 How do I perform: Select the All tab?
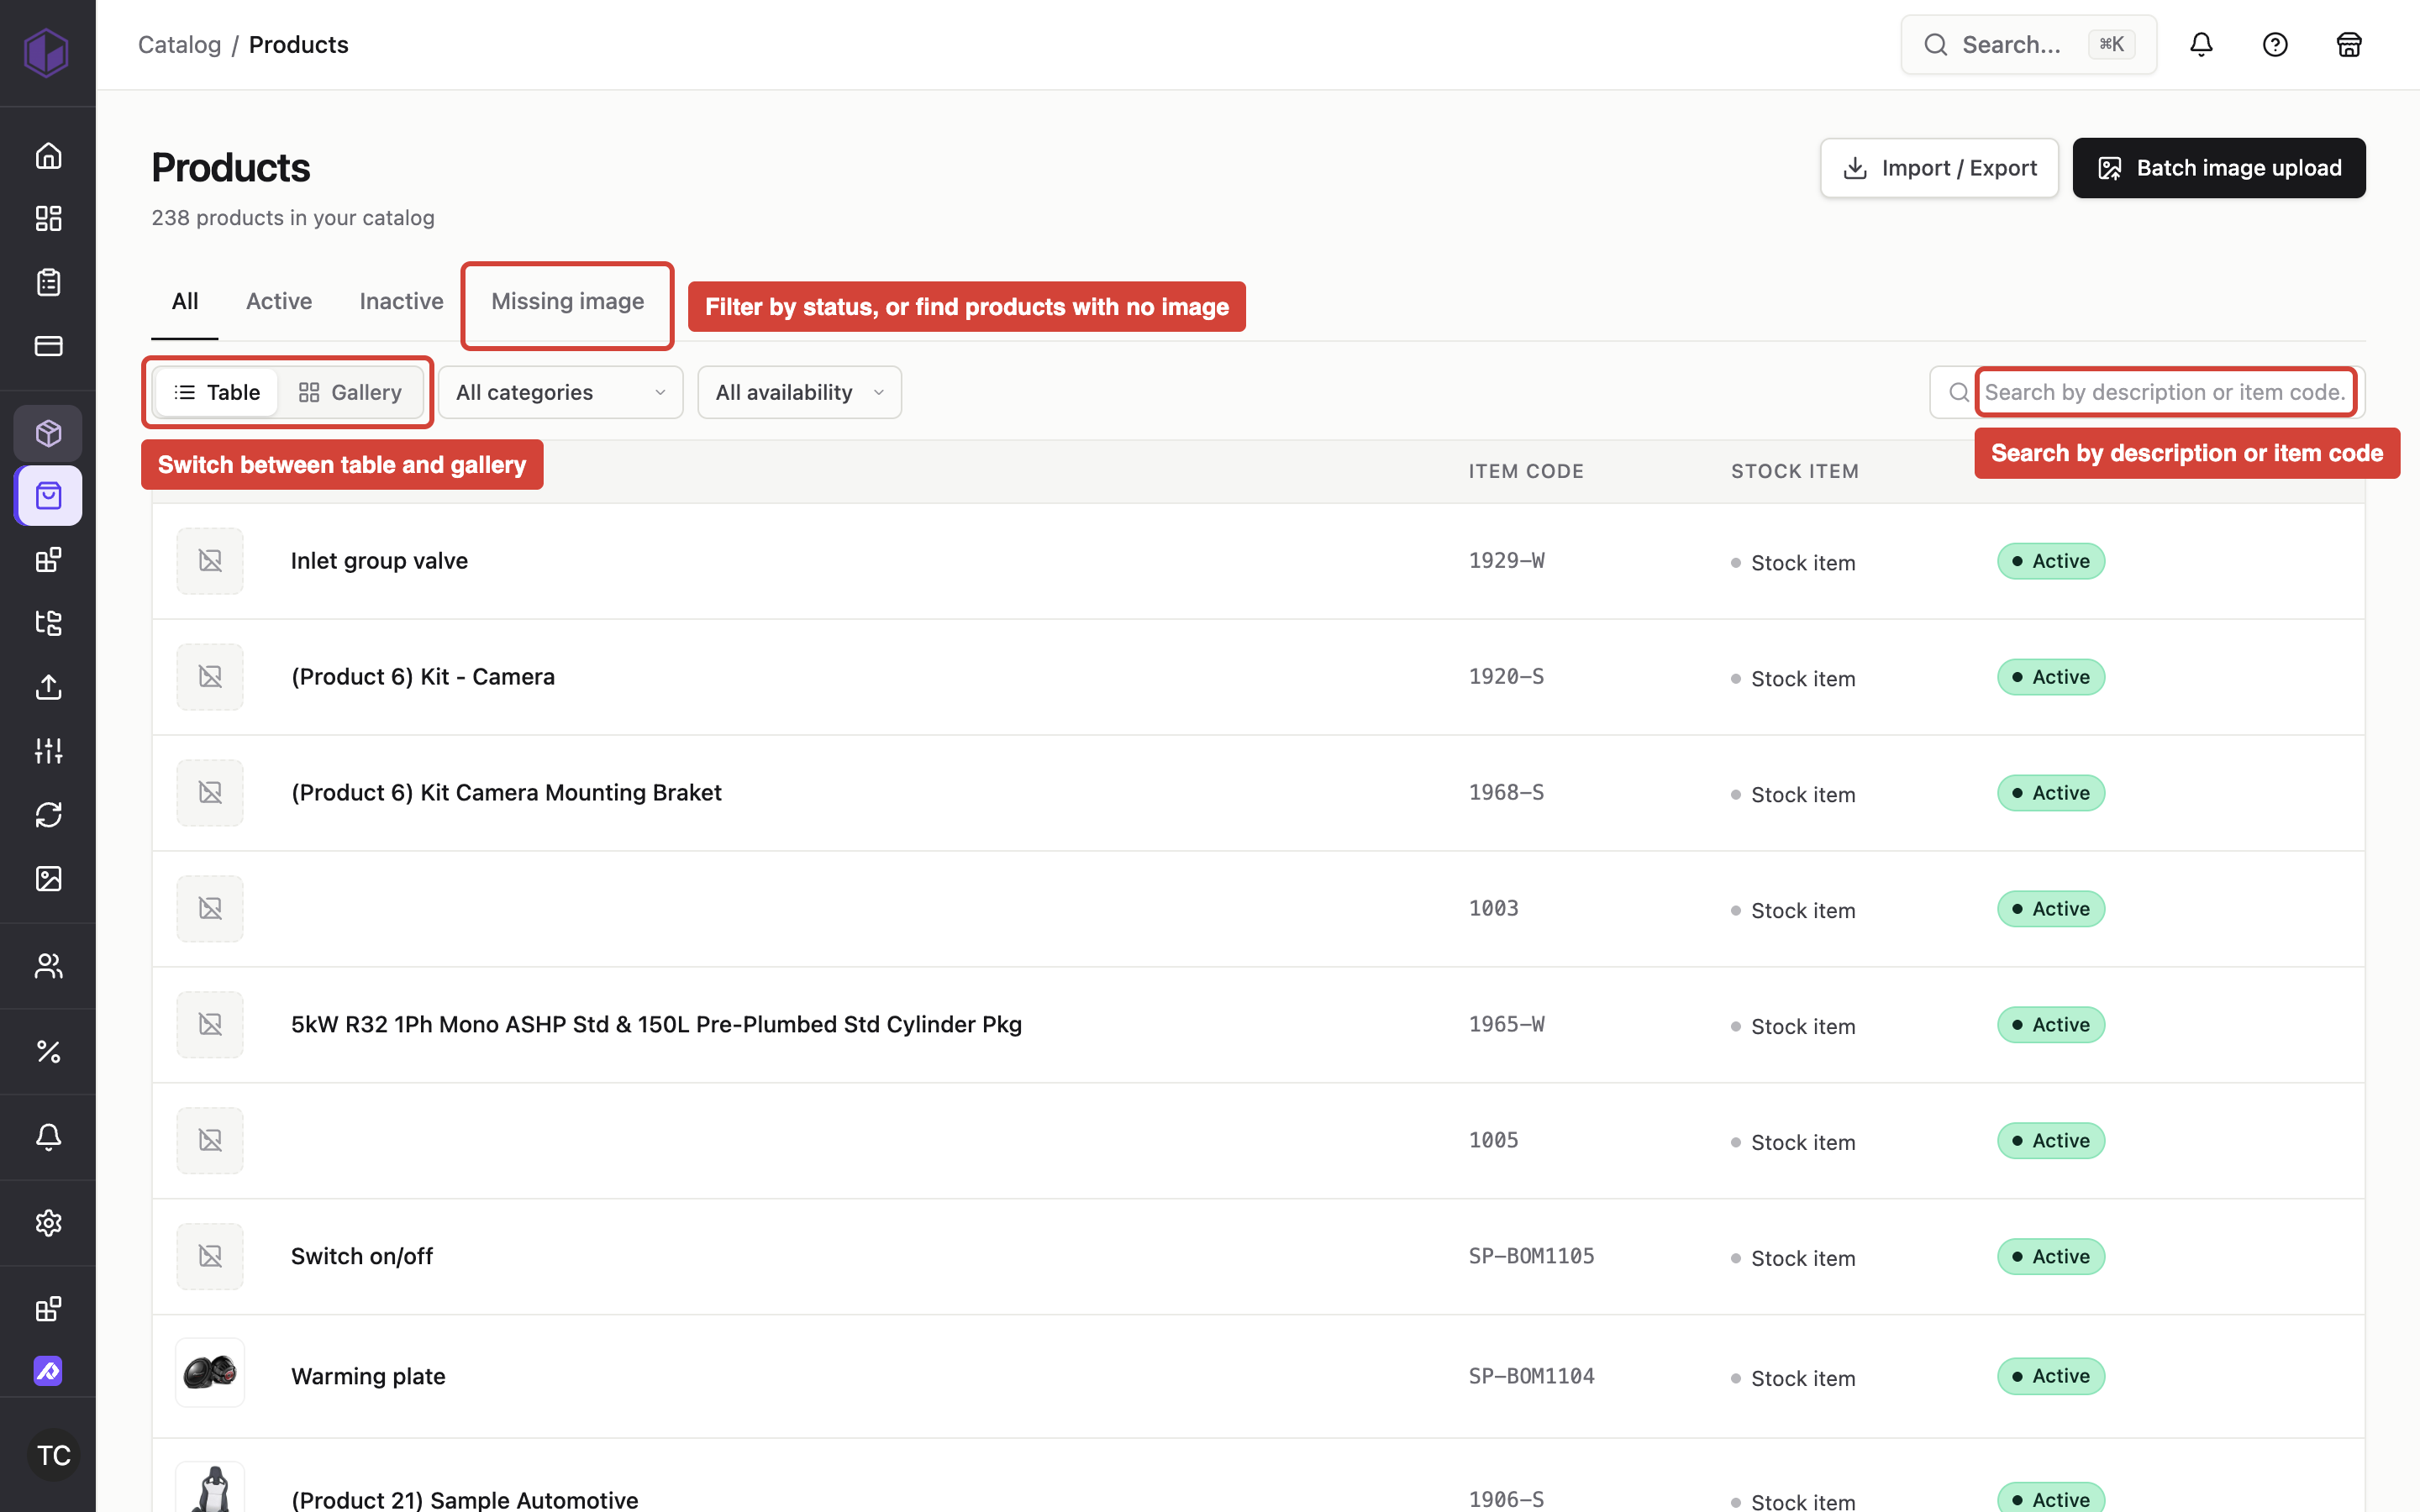tap(185, 301)
